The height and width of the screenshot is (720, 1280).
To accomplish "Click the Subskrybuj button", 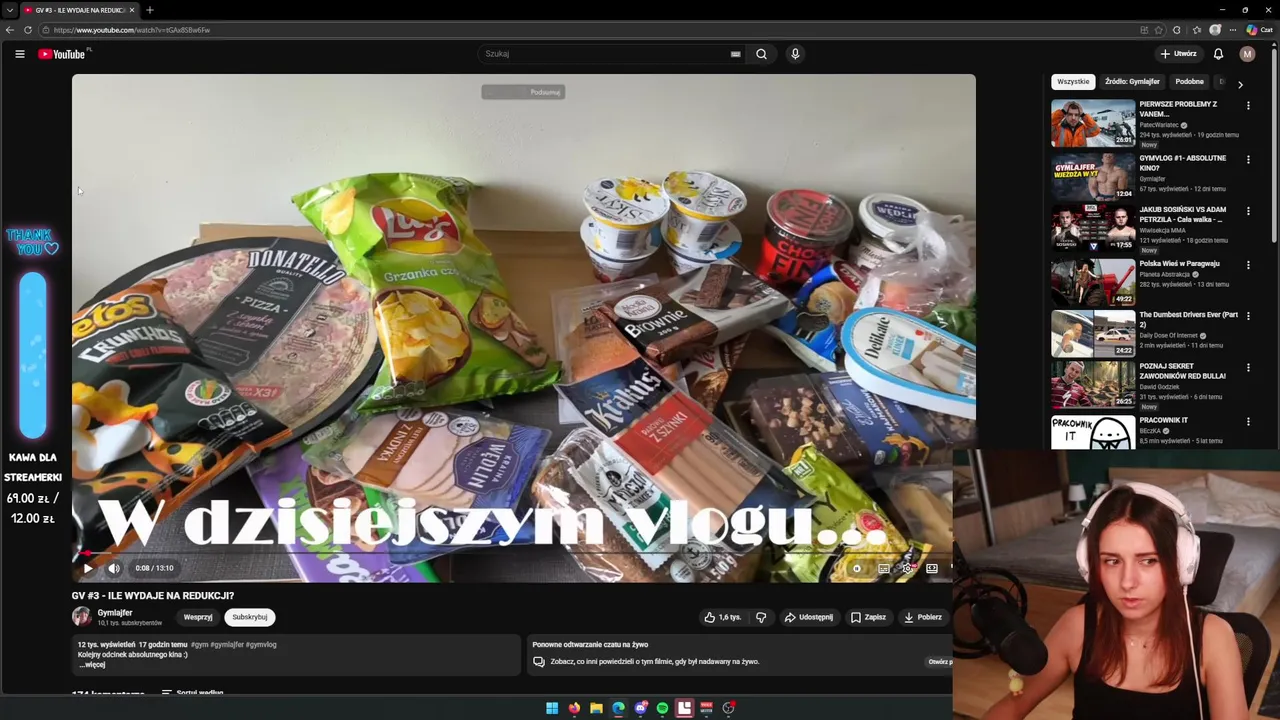I will click(250, 617).
